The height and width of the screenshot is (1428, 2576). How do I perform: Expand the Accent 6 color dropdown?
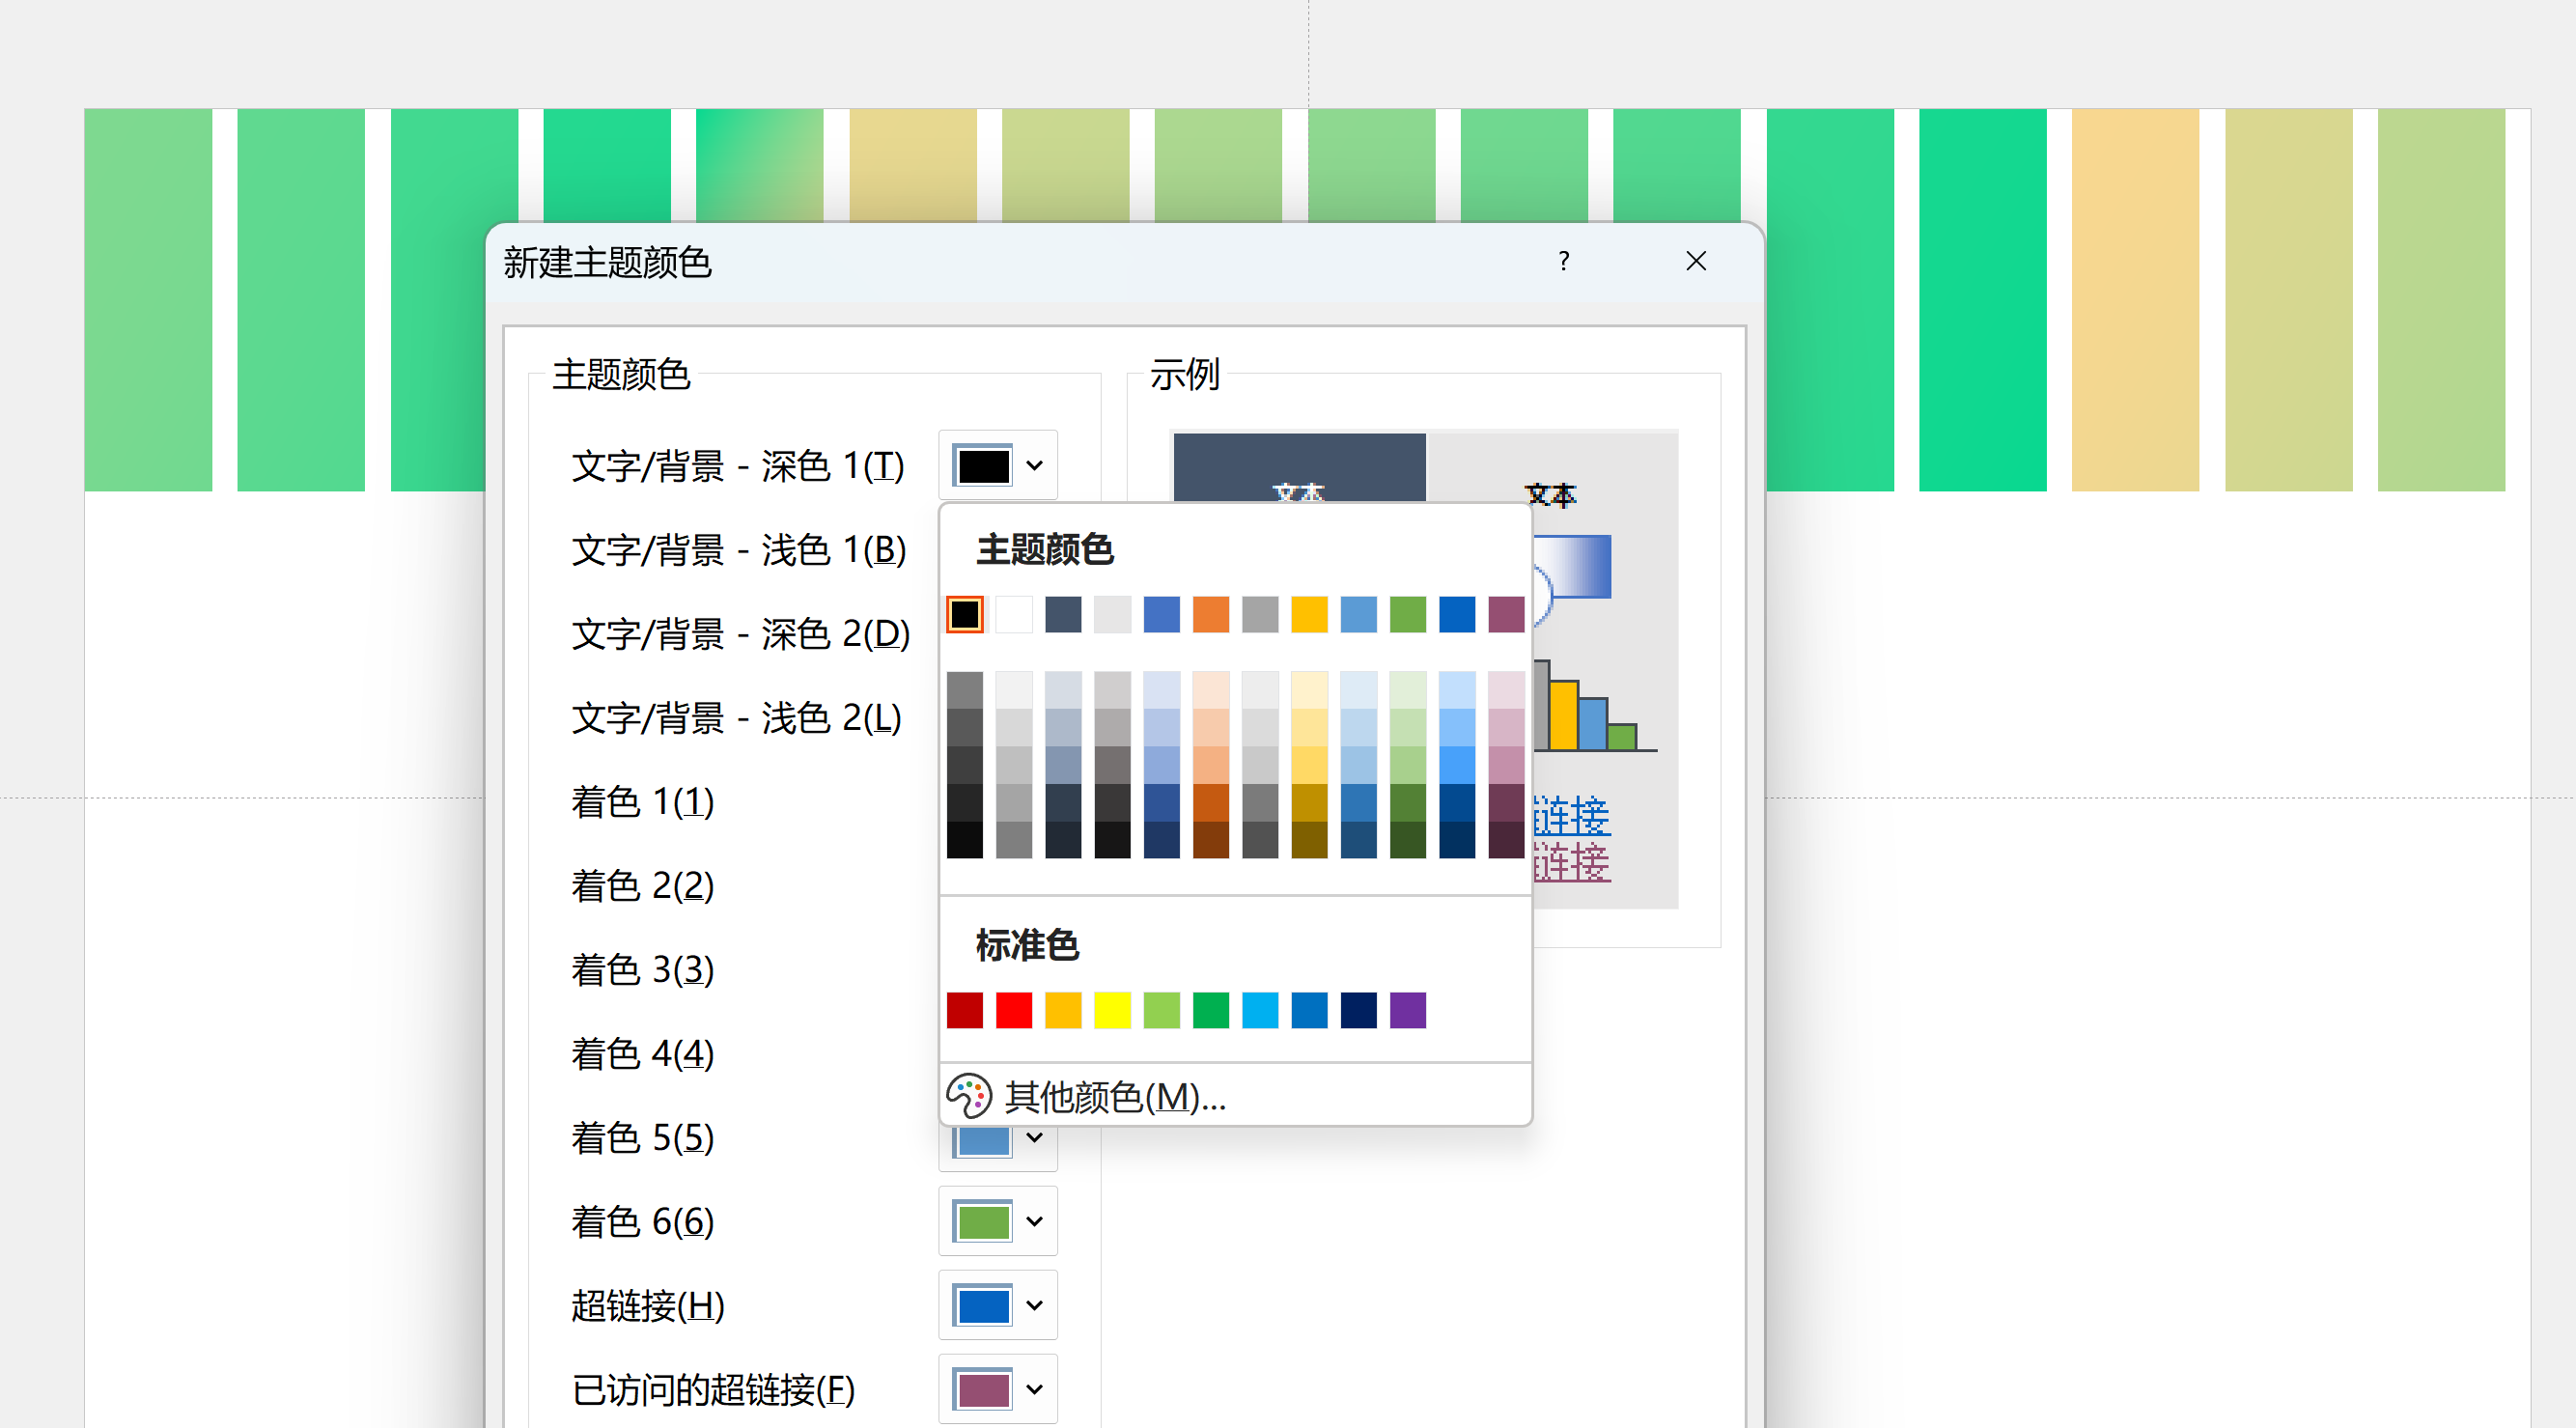(997, 1221)
